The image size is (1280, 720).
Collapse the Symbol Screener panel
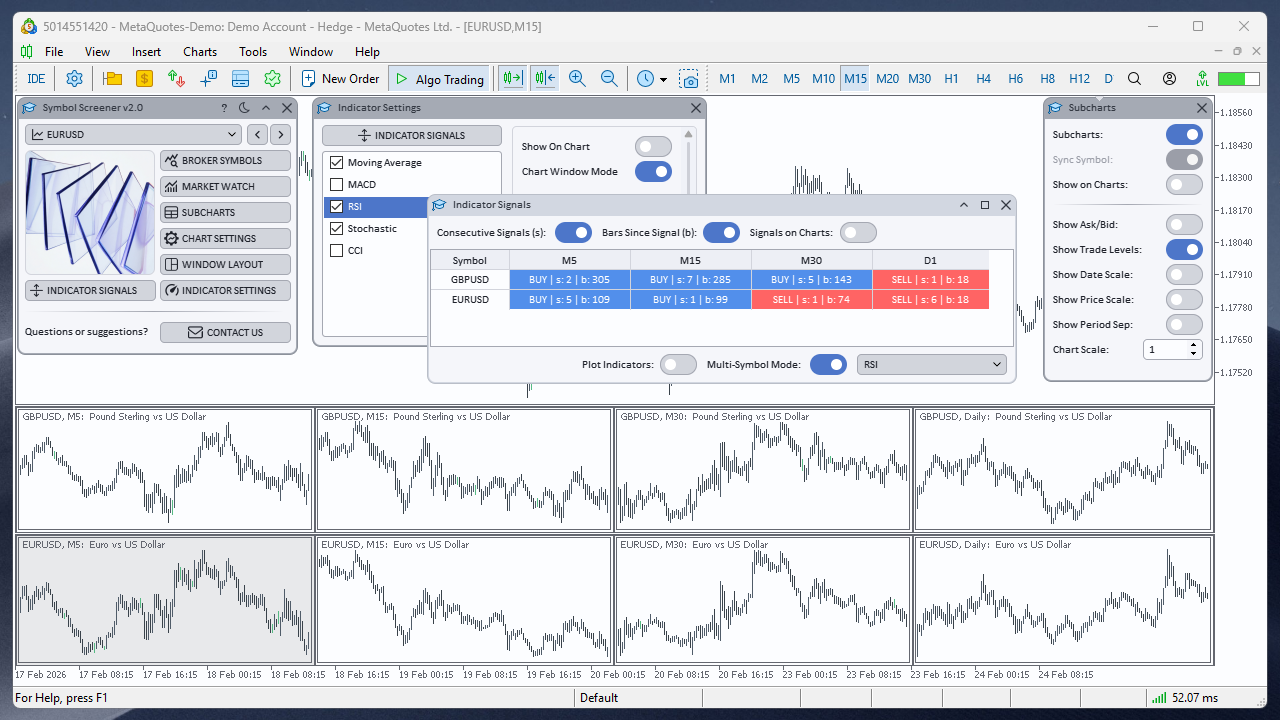(266, 108)
